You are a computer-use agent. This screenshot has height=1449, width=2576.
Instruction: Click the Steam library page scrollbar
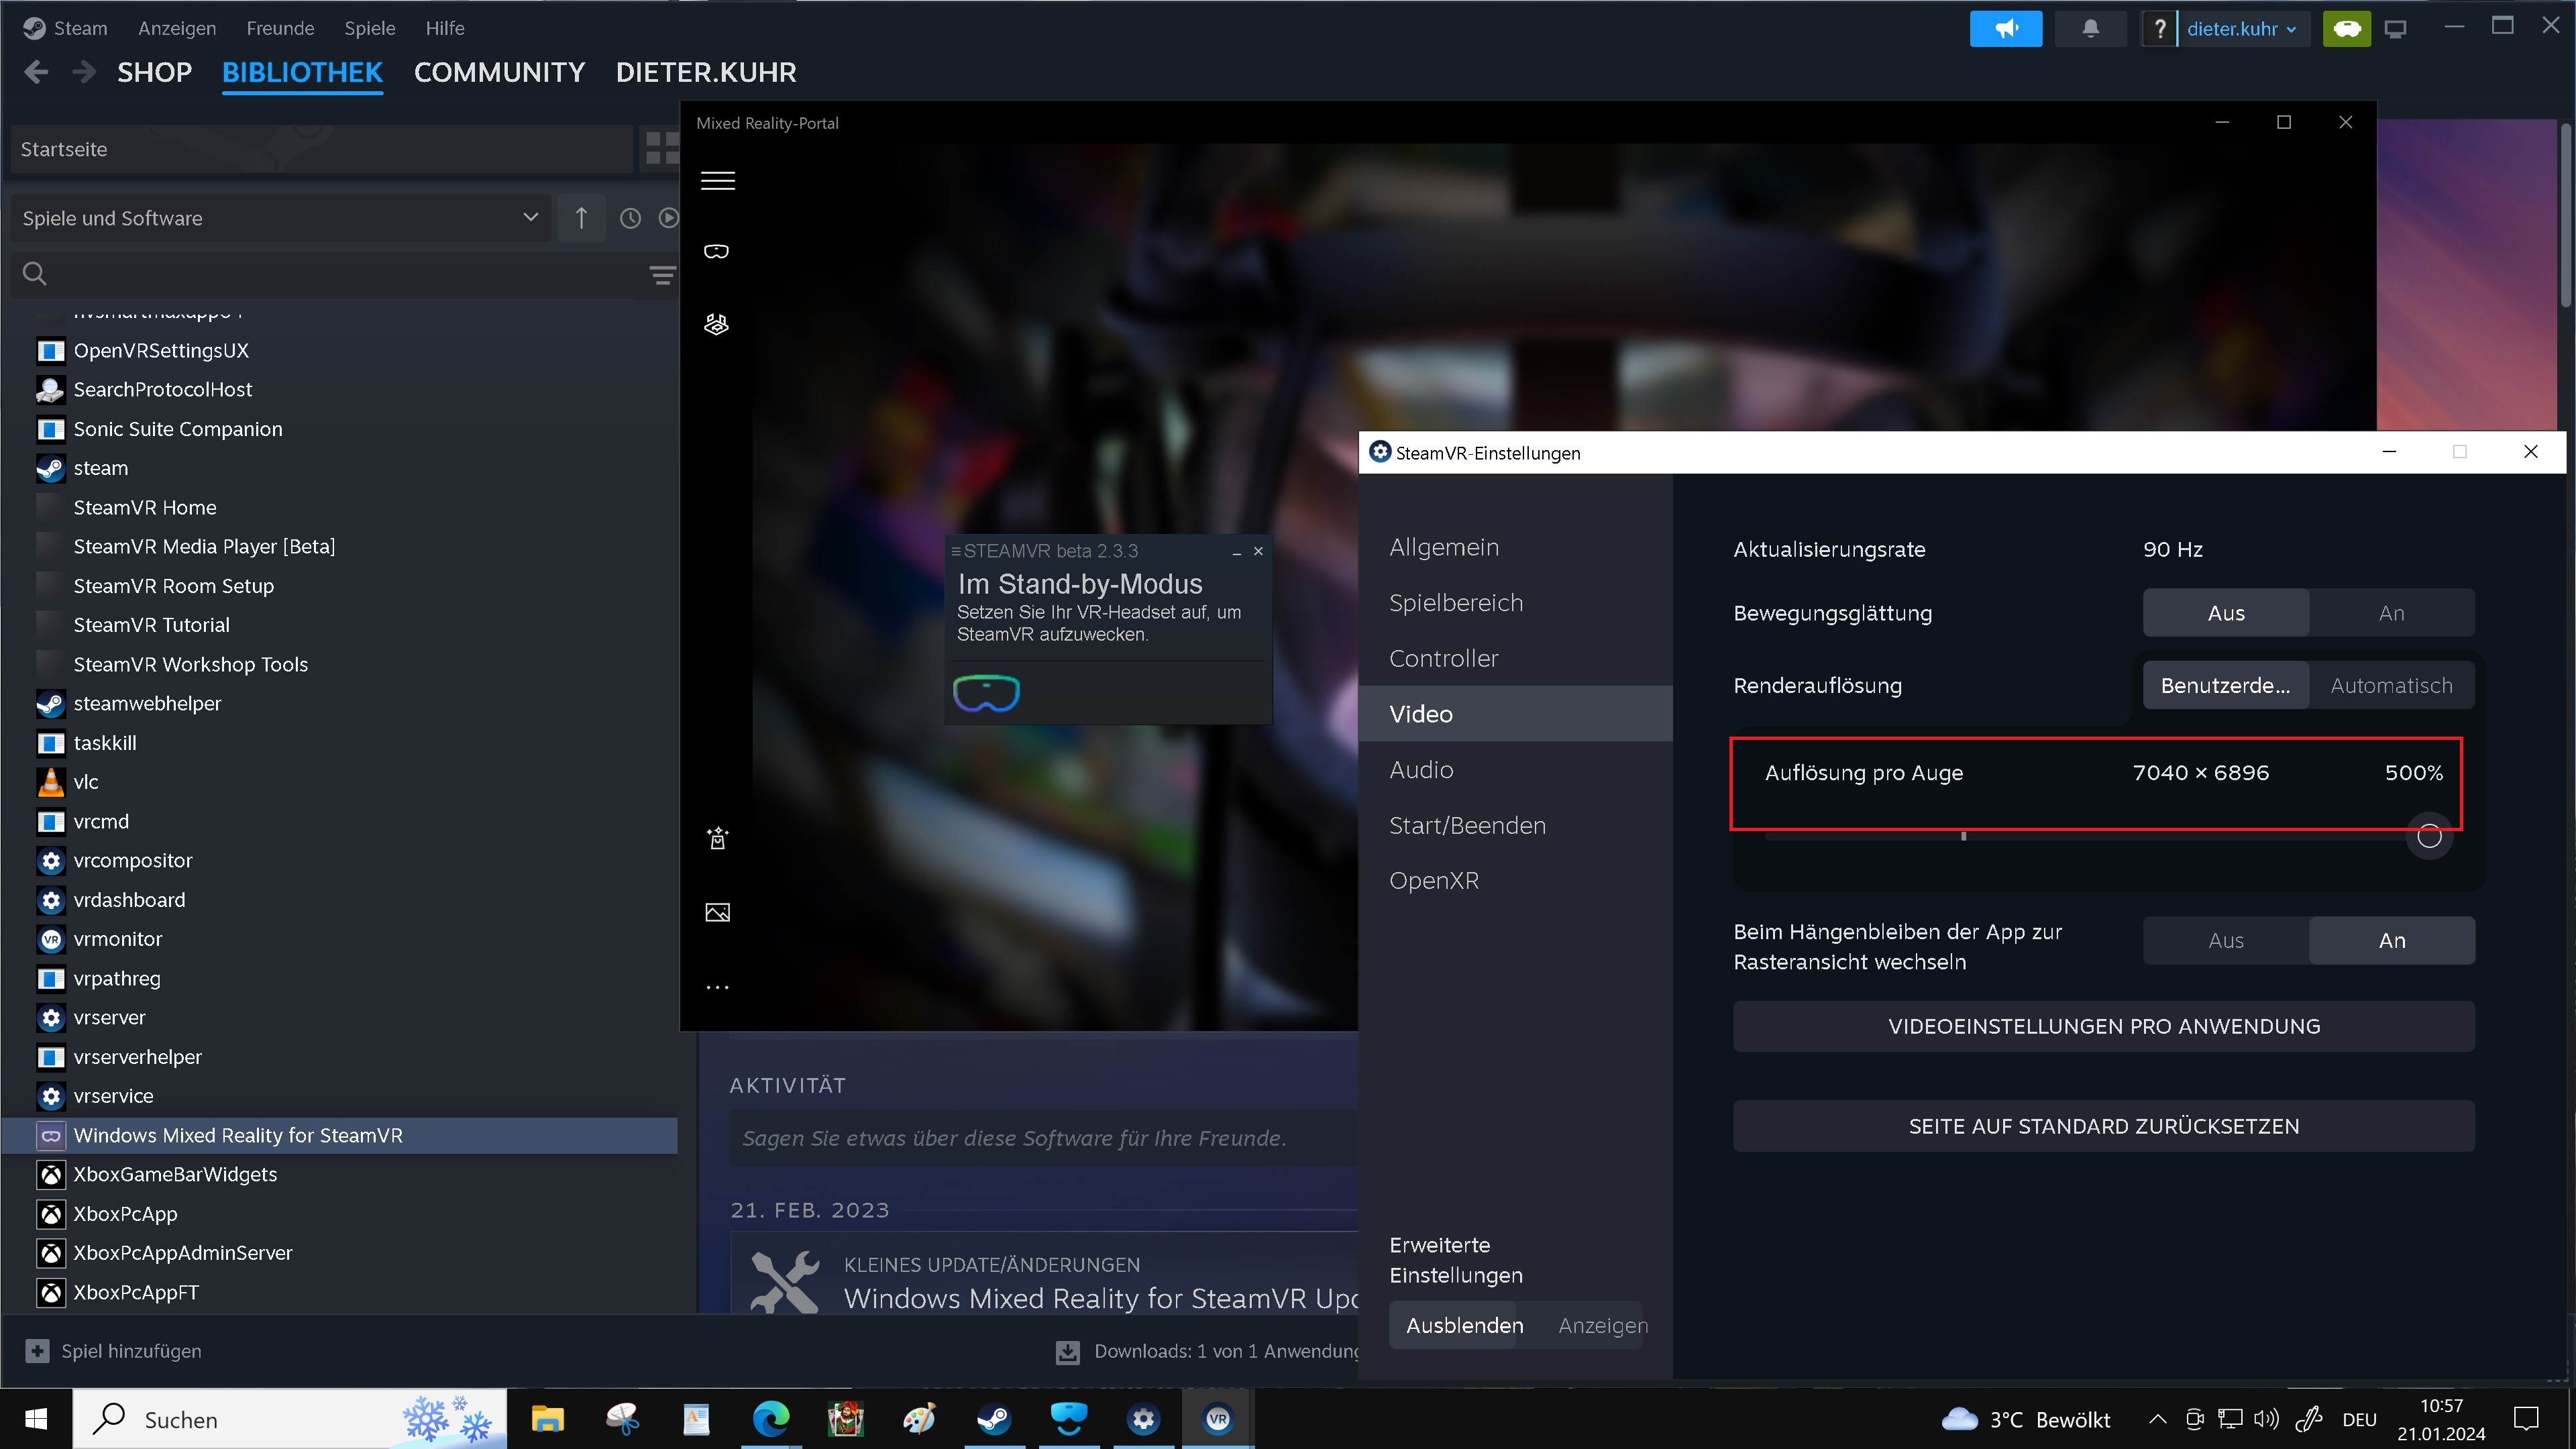(2565, 215)
